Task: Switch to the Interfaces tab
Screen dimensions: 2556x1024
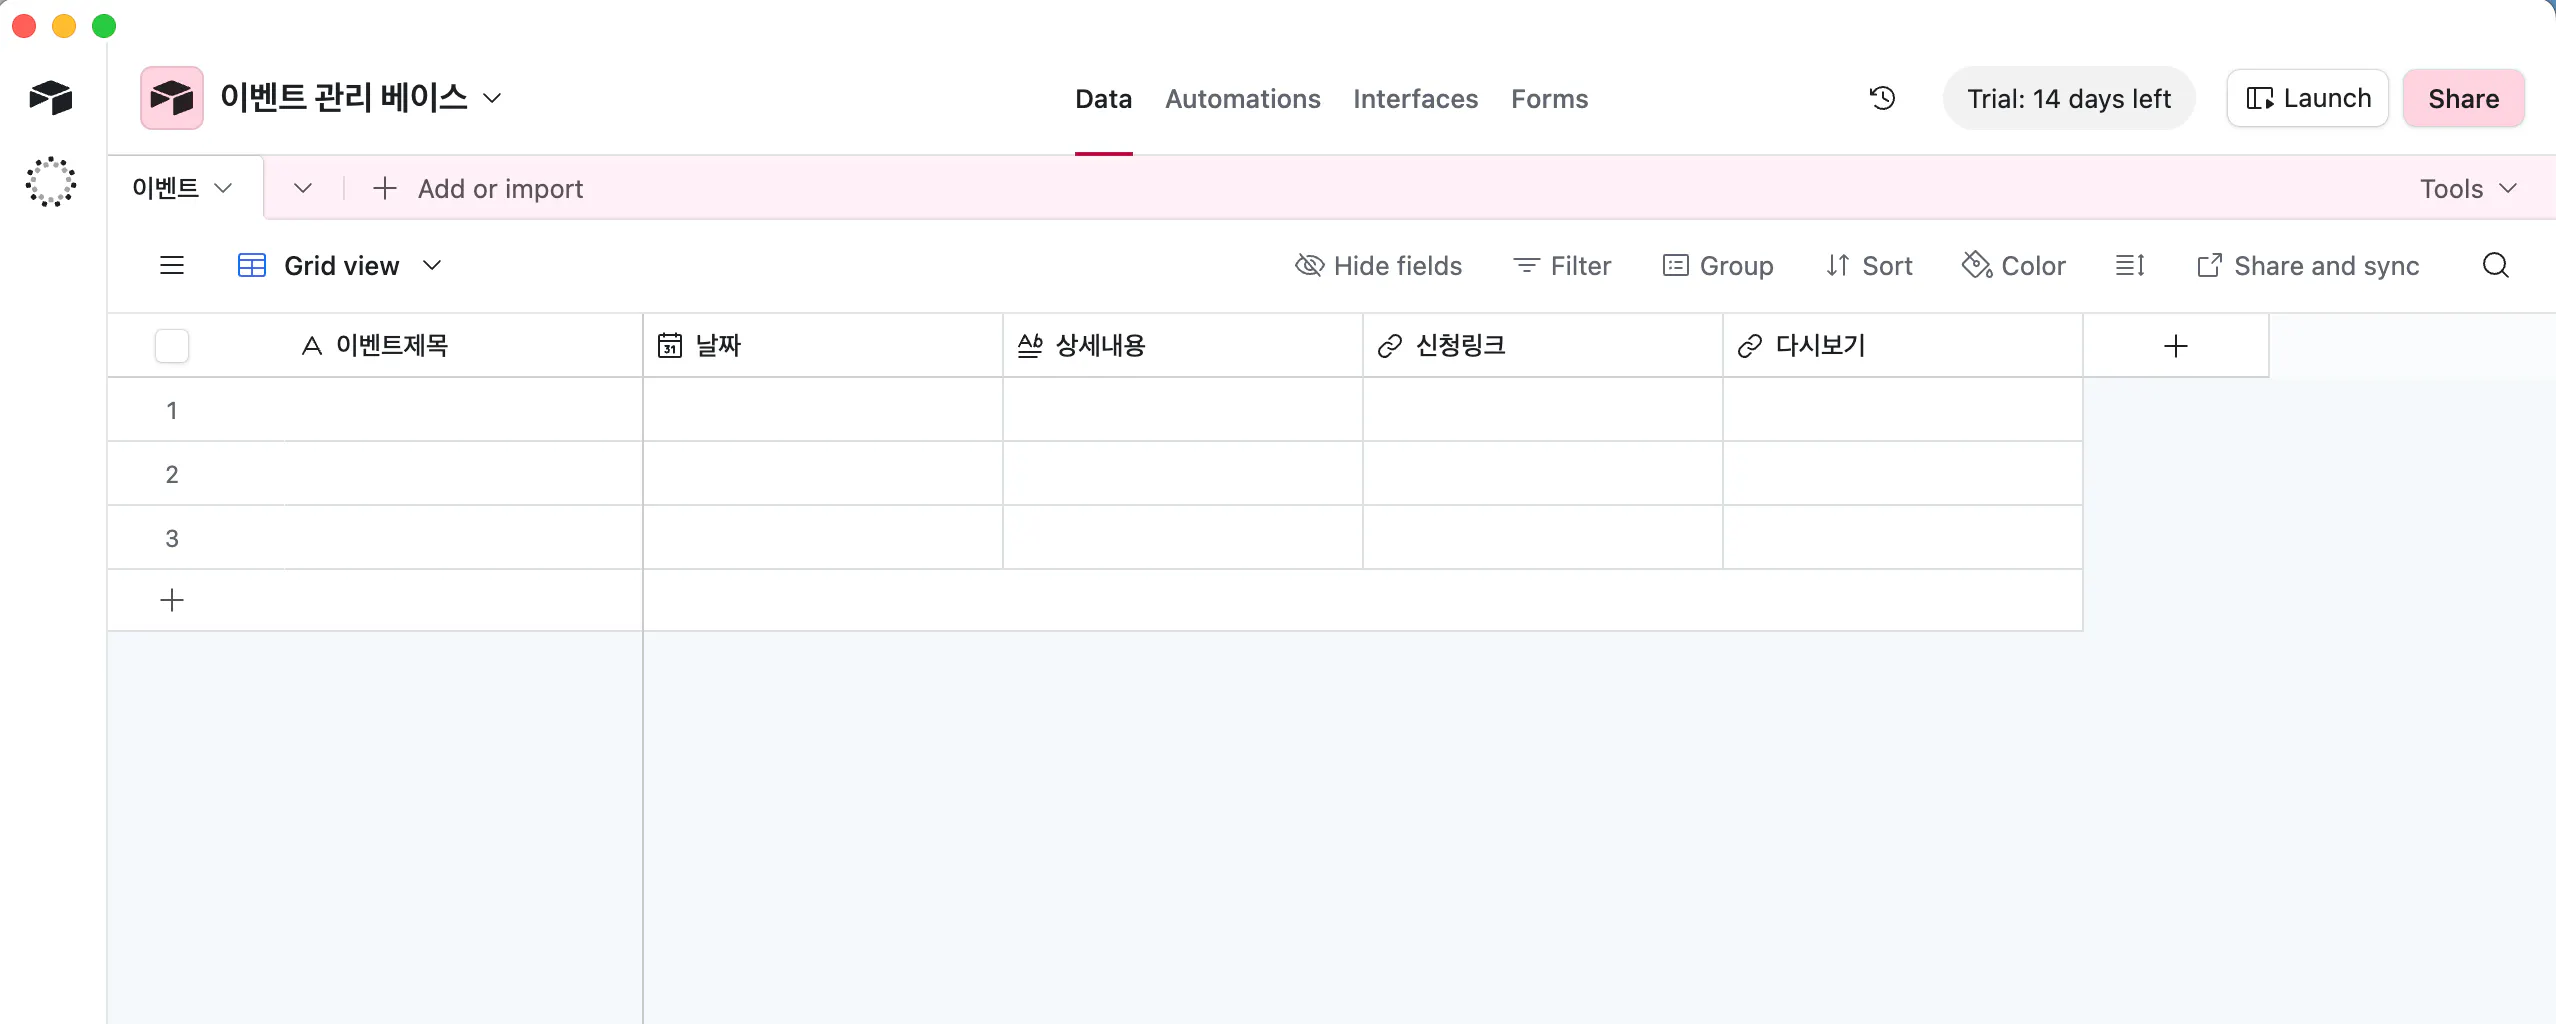Action: click(x=1415, y=98)
